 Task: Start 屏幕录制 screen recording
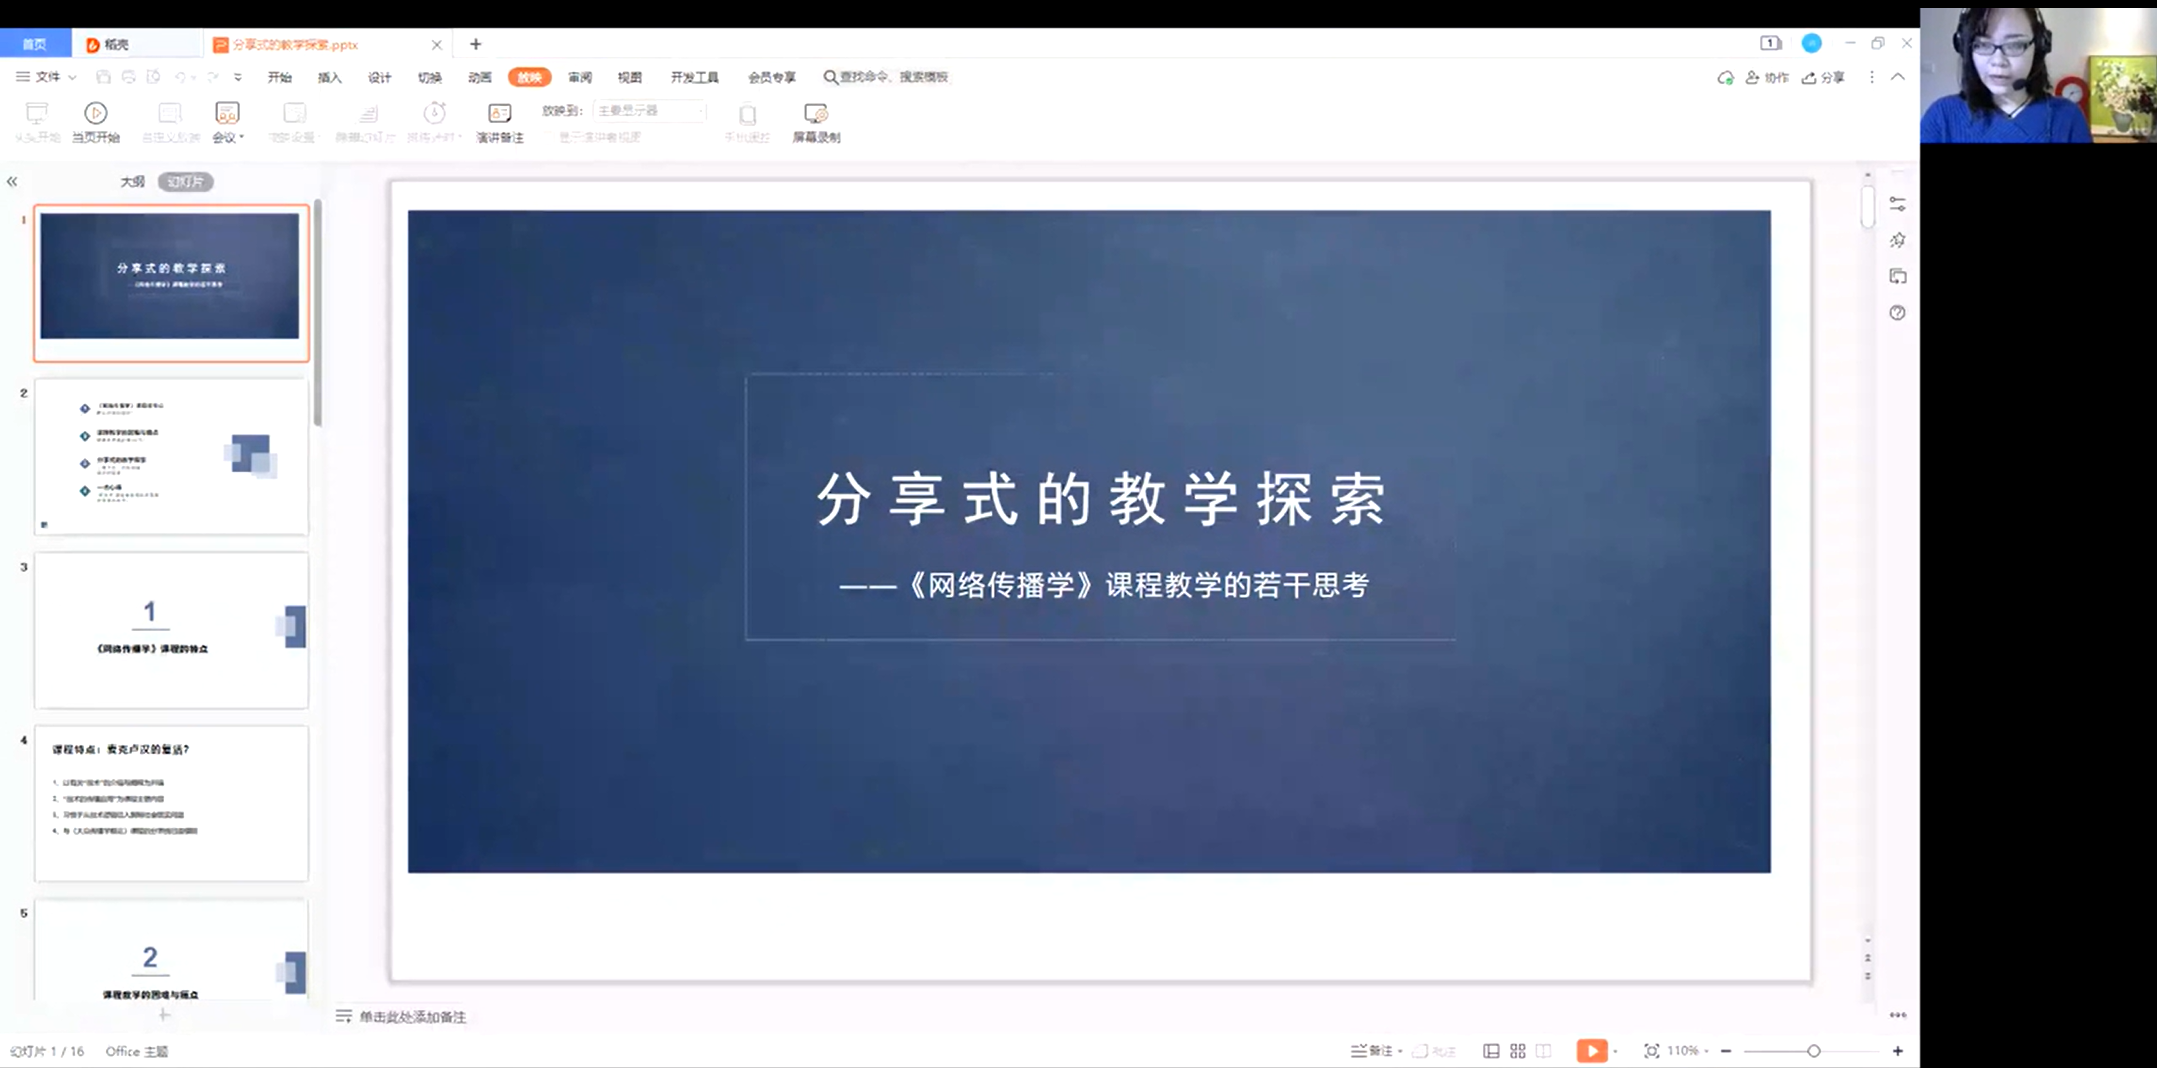coord(817,120)
